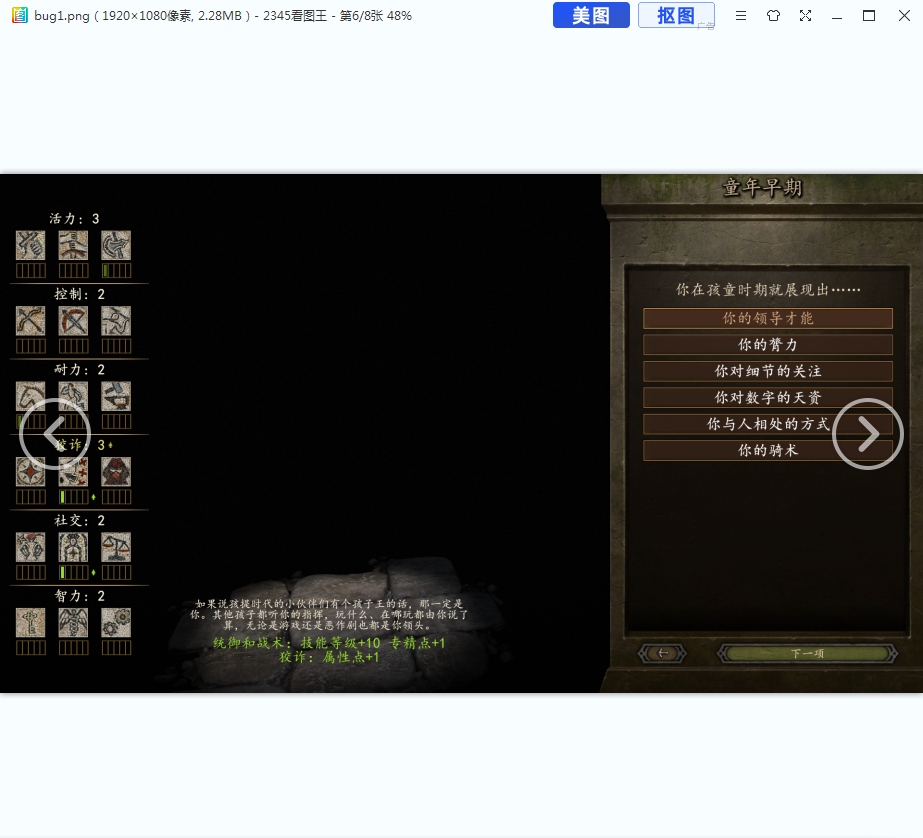
Task: Click the Scouting compass icon under 狡诈
Action: point(31,472)
